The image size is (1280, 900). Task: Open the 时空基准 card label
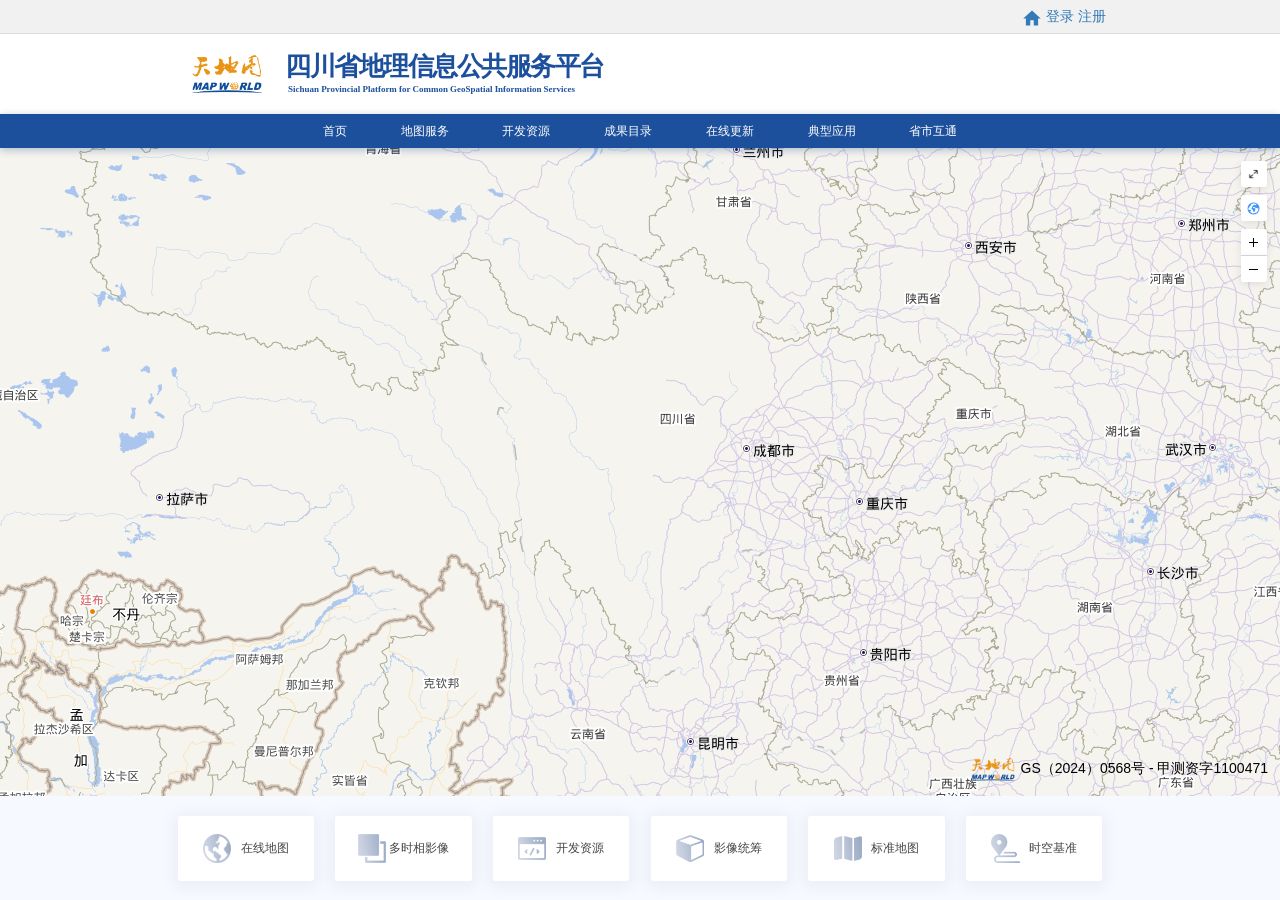pyautogui.click(x=1053, y=848)
